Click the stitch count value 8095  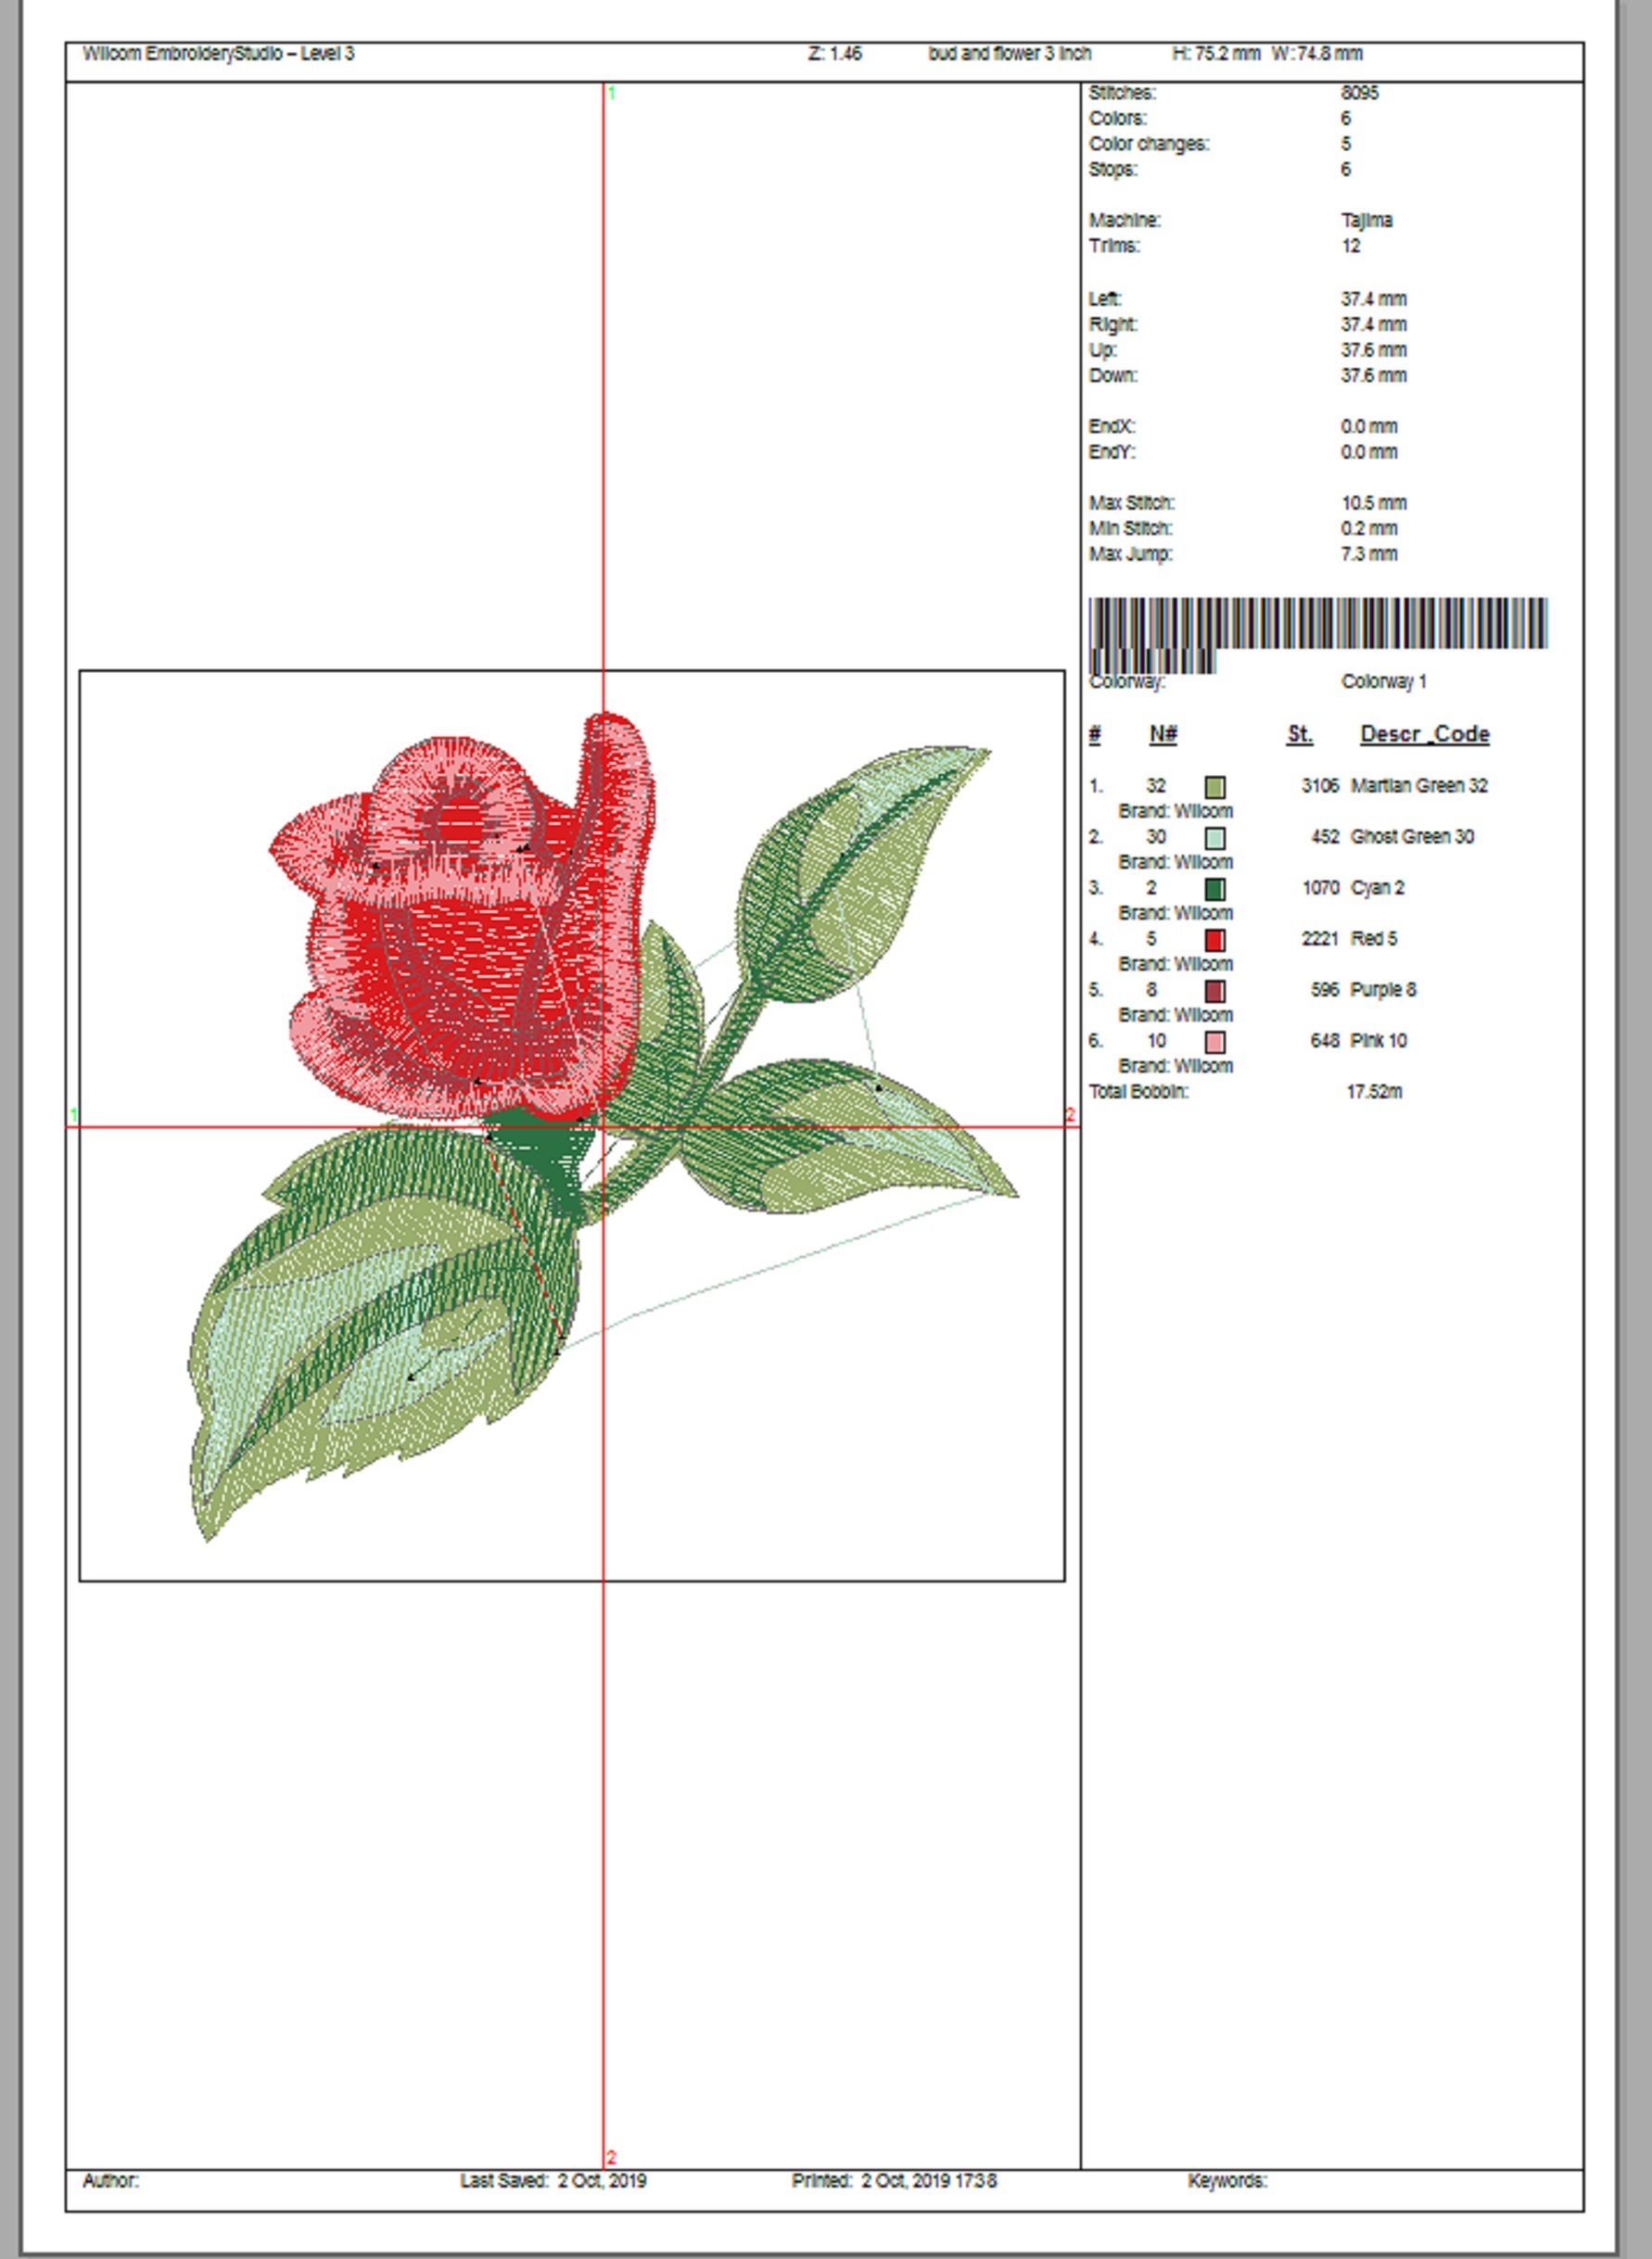click(1359, 93)
